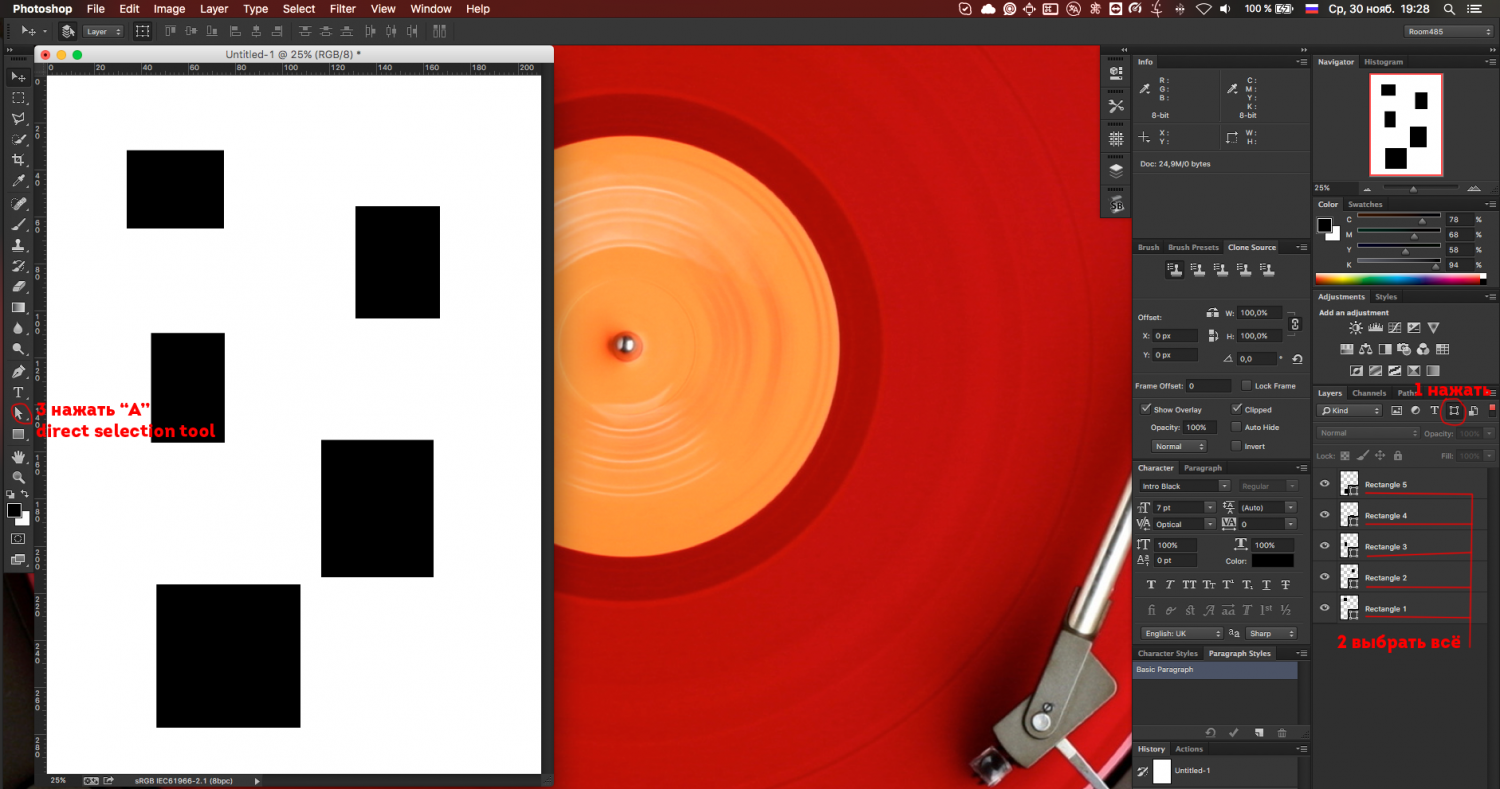Filter layers by shape layers icon
Image resolution: width=1500 pixels, height=789 pixels.
(1454, 411)
